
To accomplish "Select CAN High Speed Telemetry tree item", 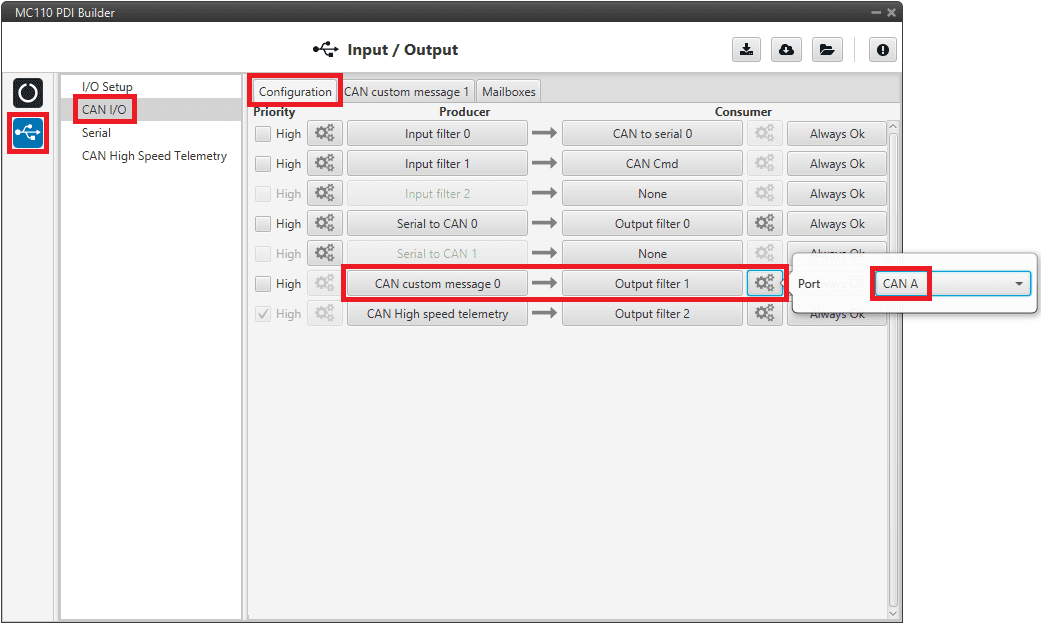I will click(x=154, y=156).
